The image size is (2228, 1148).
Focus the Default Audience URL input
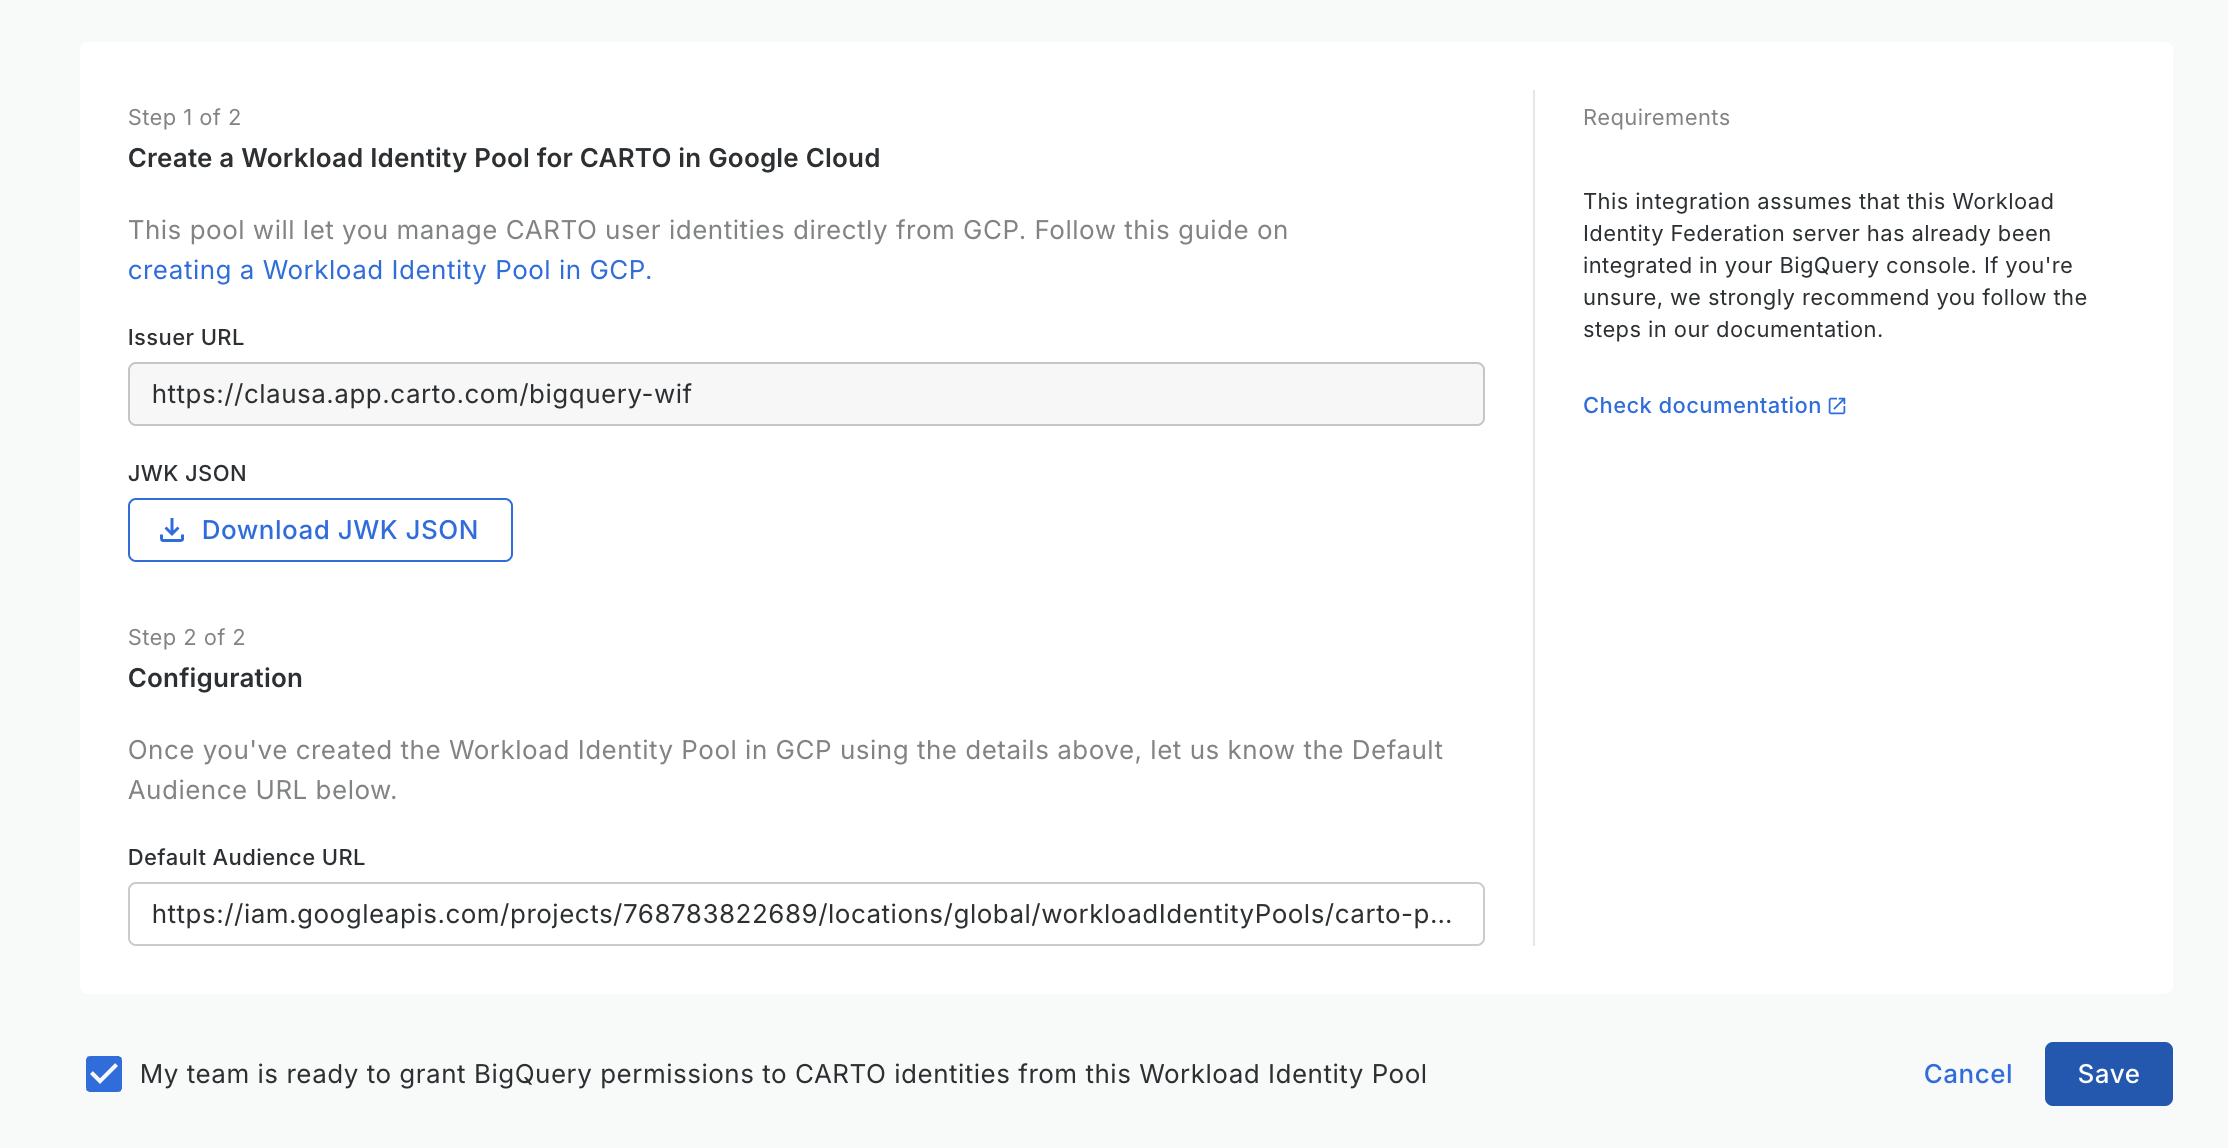tap(805, 914)
